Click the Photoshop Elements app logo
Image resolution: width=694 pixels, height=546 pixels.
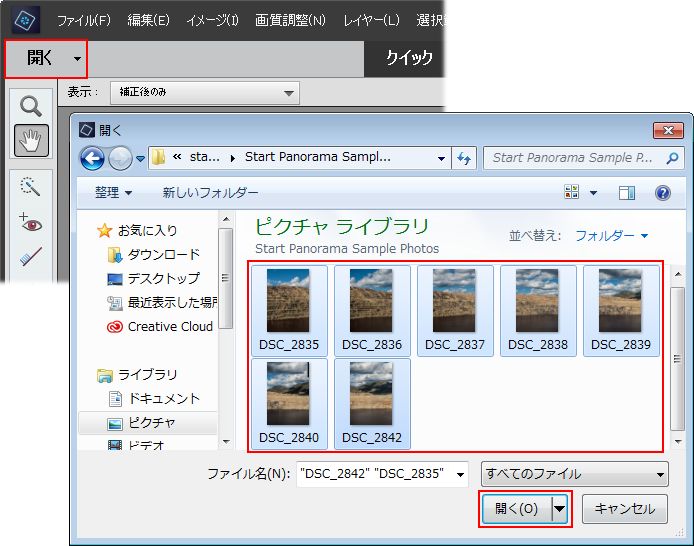25,20
